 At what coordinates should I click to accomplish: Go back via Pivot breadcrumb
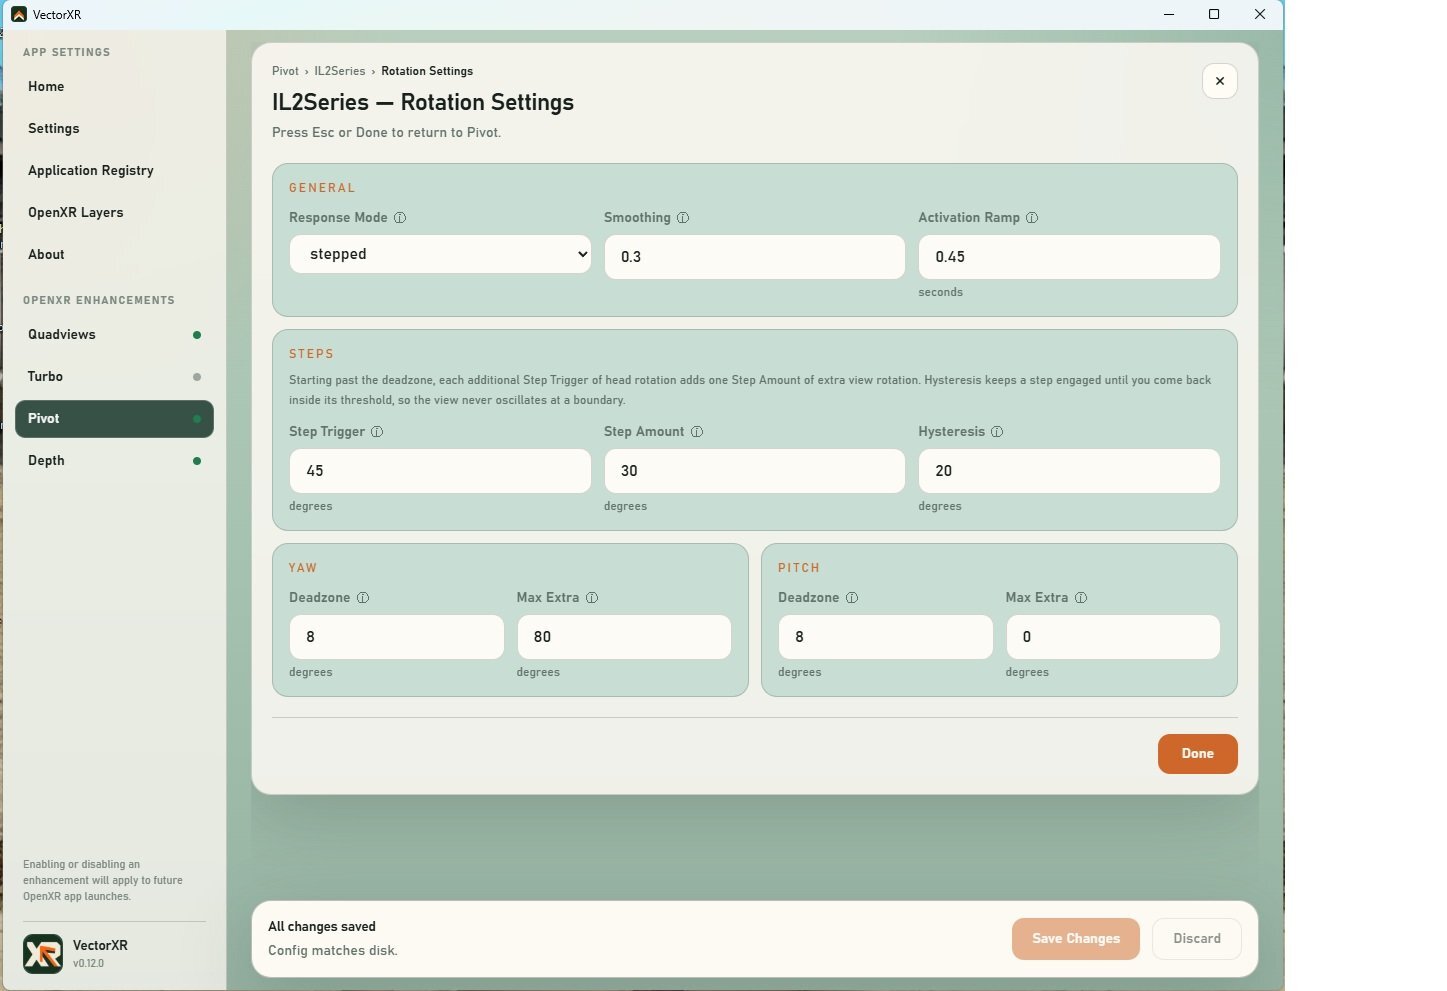click(285, 71)
